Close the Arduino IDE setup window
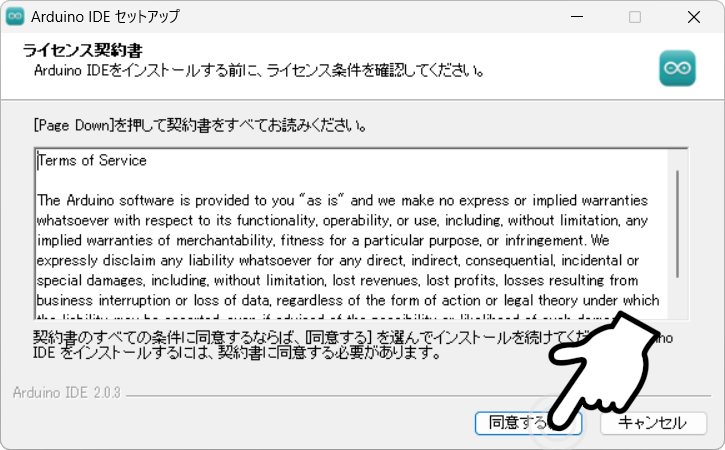This screenshot has height=450, width=725. (694, 17)
